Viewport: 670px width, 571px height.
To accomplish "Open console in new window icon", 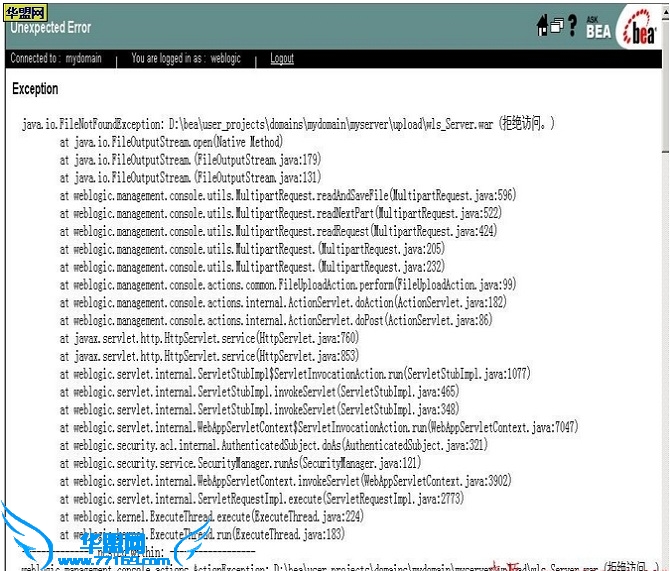I will pos(557,27).
